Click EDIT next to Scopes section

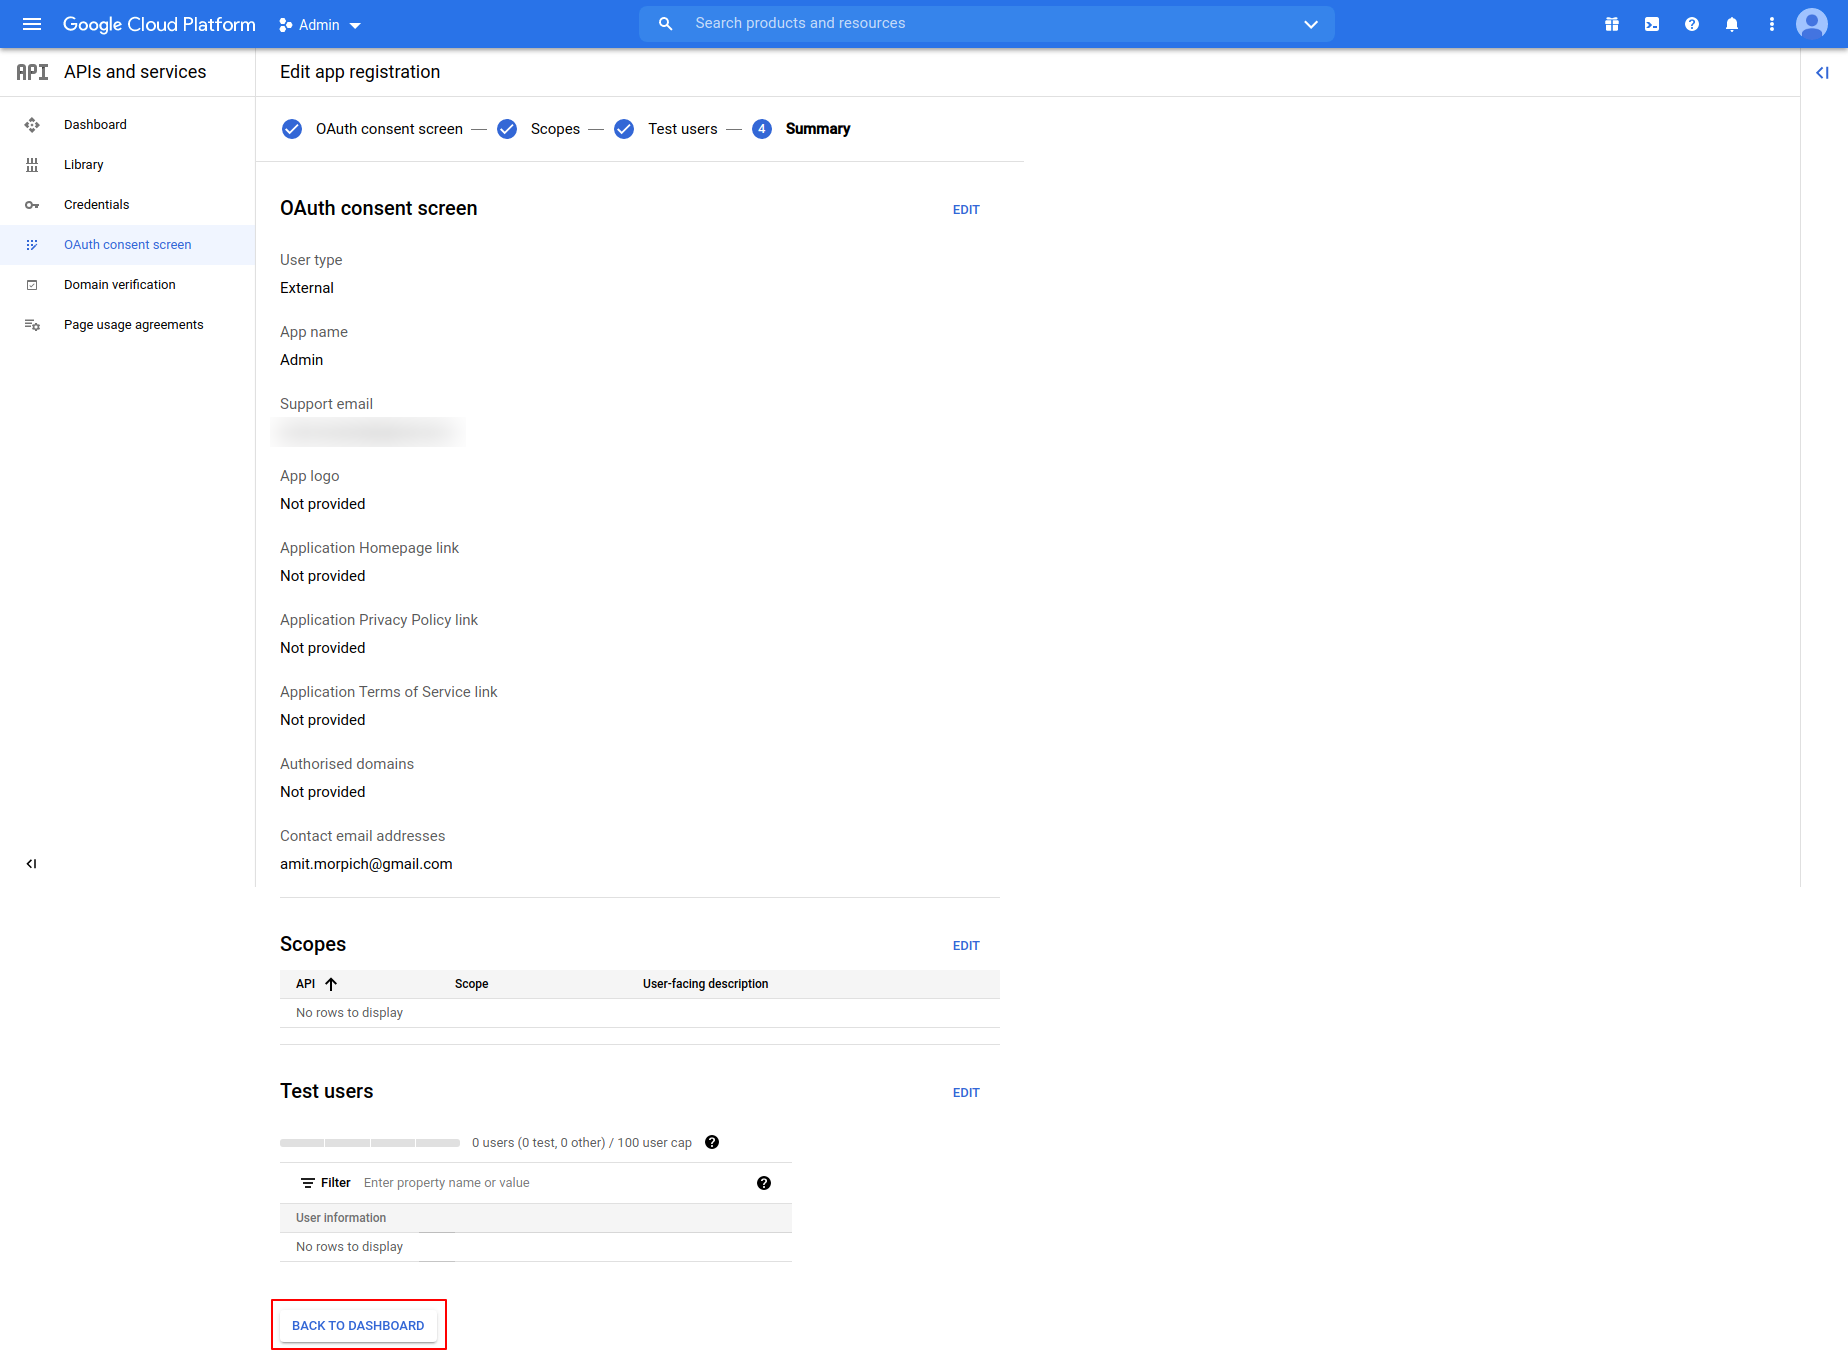click(965, 944)
